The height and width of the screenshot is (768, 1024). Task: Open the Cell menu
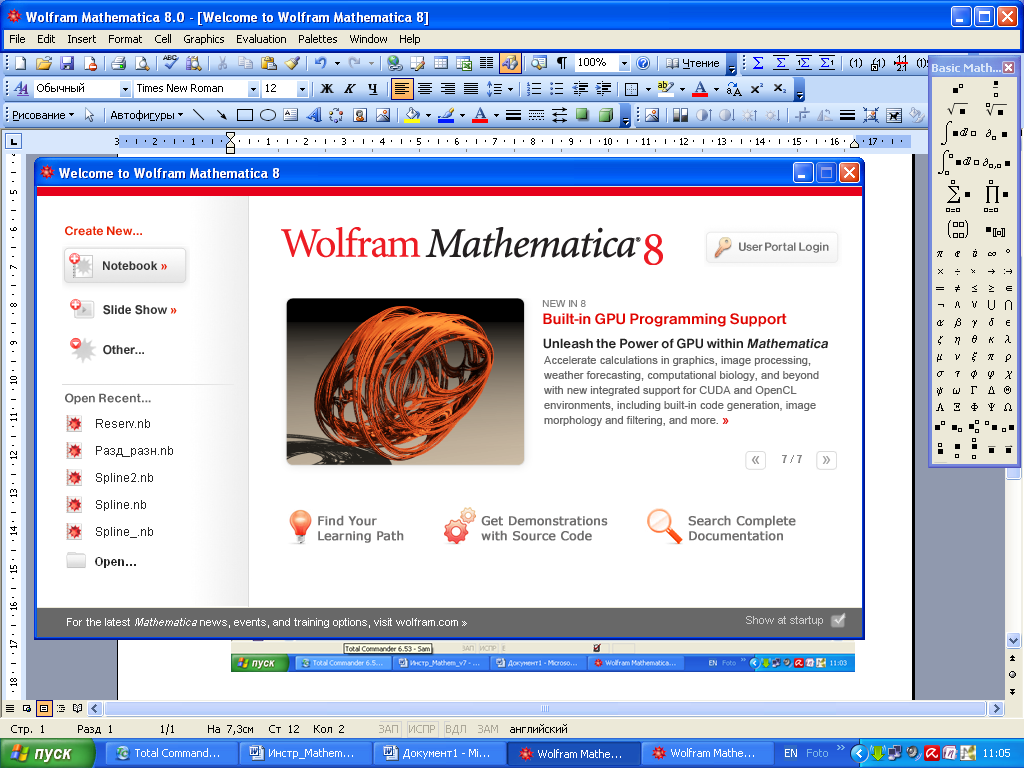point(163,39)
